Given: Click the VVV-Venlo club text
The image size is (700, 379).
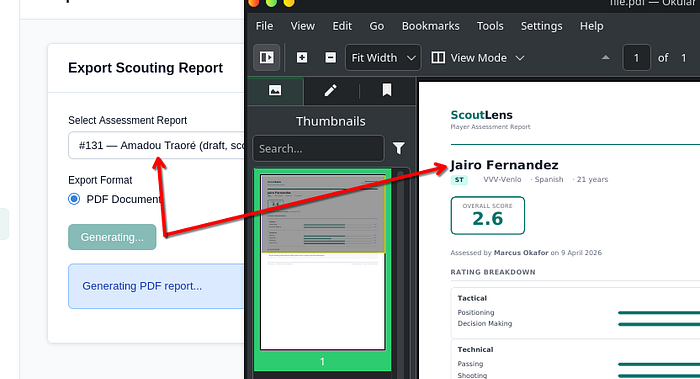Looking at the screenshot, I should (502, 179).
